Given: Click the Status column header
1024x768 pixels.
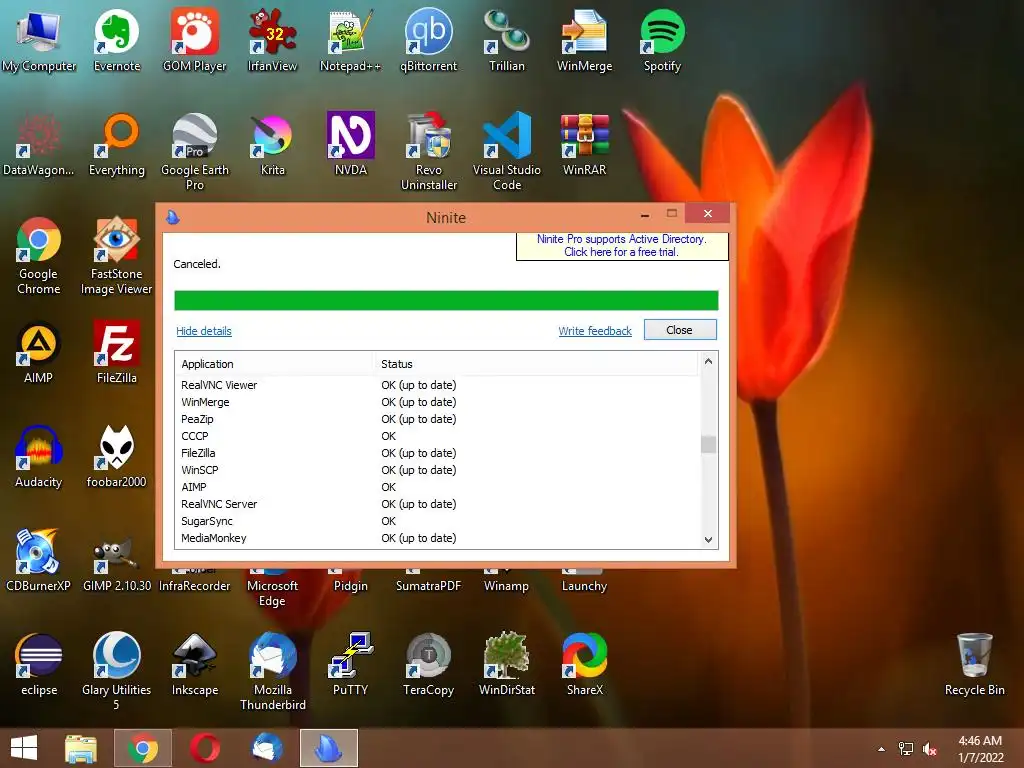Looking at the screenshot, I should point(536,364).
